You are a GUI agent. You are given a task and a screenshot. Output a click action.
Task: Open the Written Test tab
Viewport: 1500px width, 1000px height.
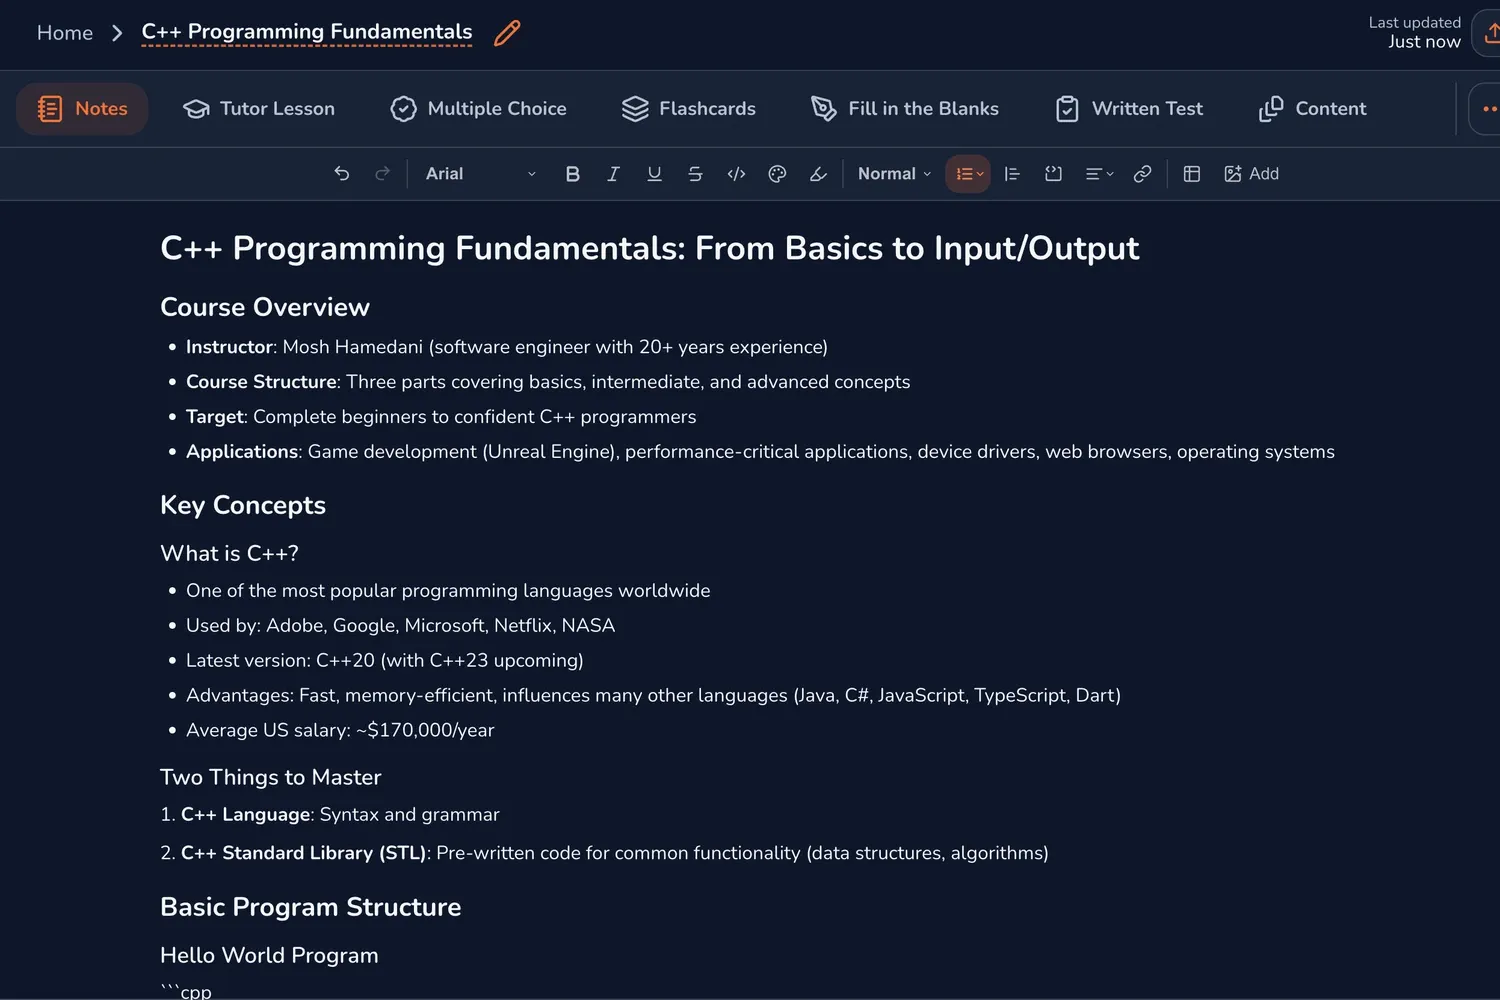(x=1129, y=109)
